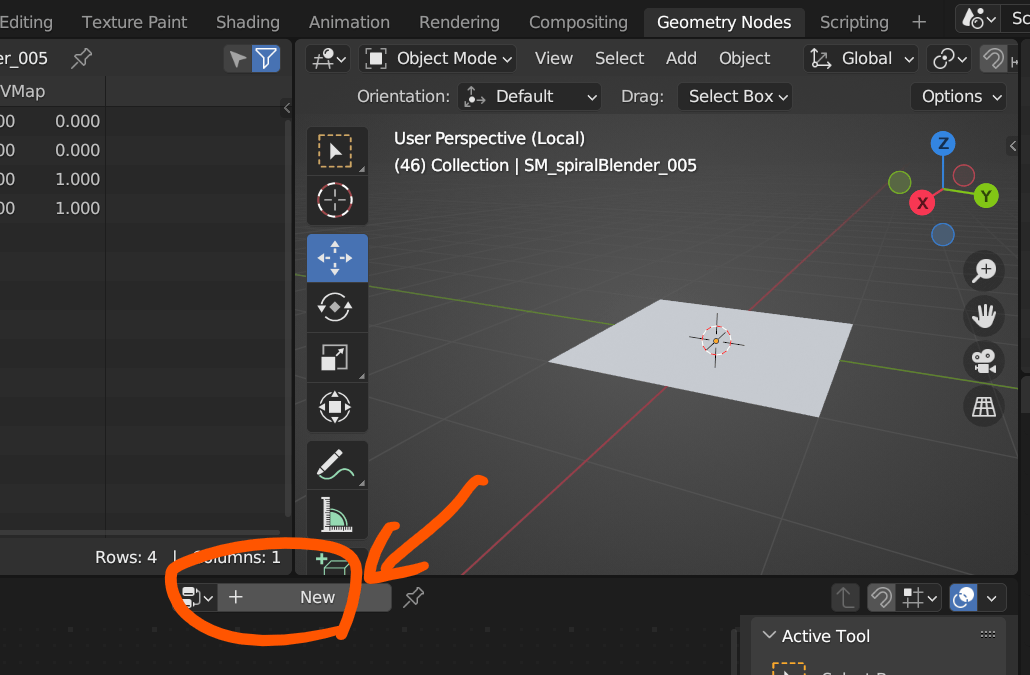
Task: Switch to the Texture Paint workspace tab
Action: click(134, 22)
